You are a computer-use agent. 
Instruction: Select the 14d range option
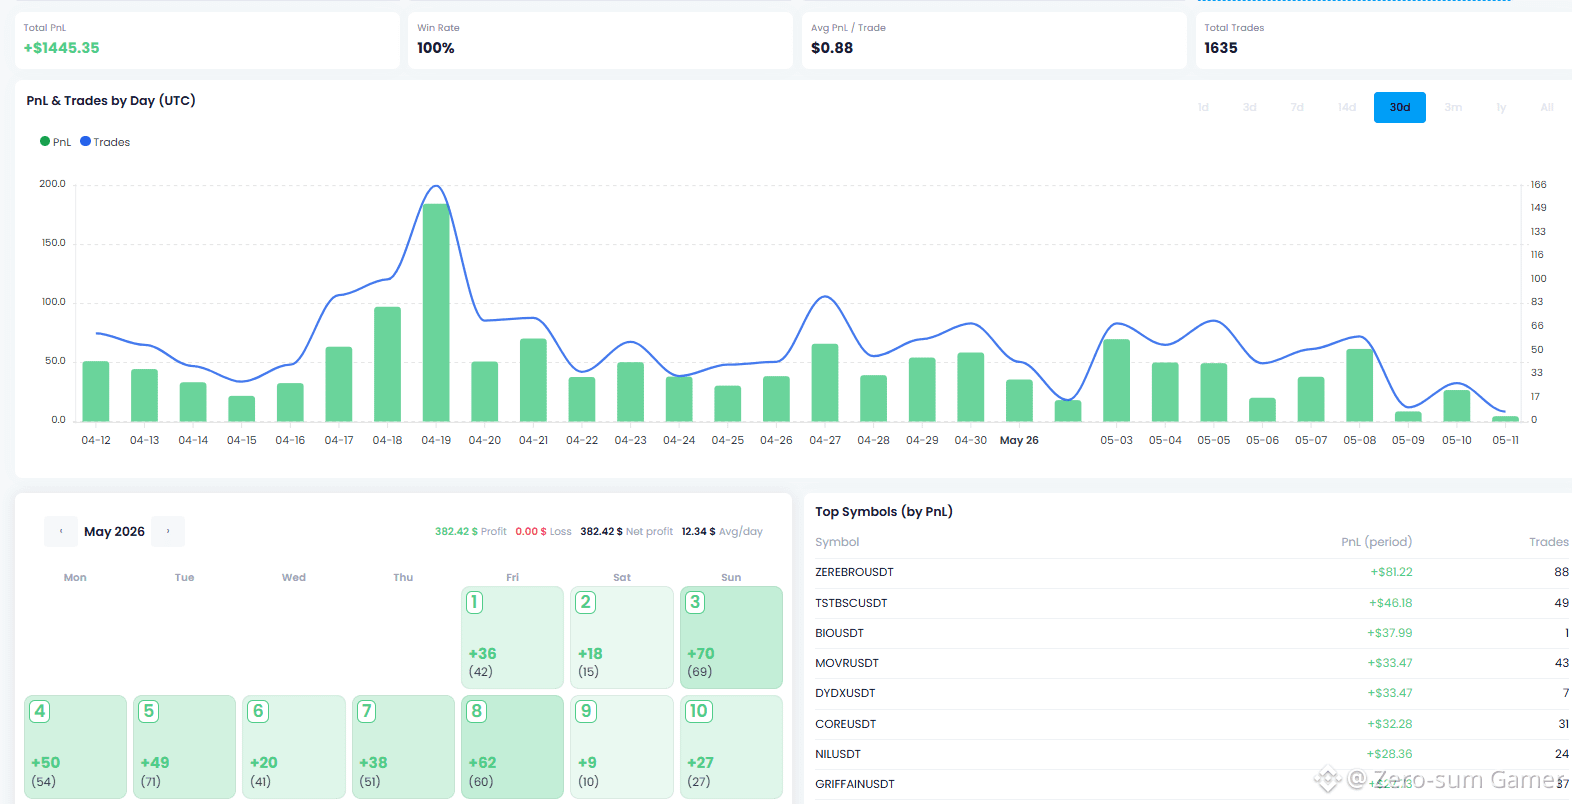point(1347,107)
